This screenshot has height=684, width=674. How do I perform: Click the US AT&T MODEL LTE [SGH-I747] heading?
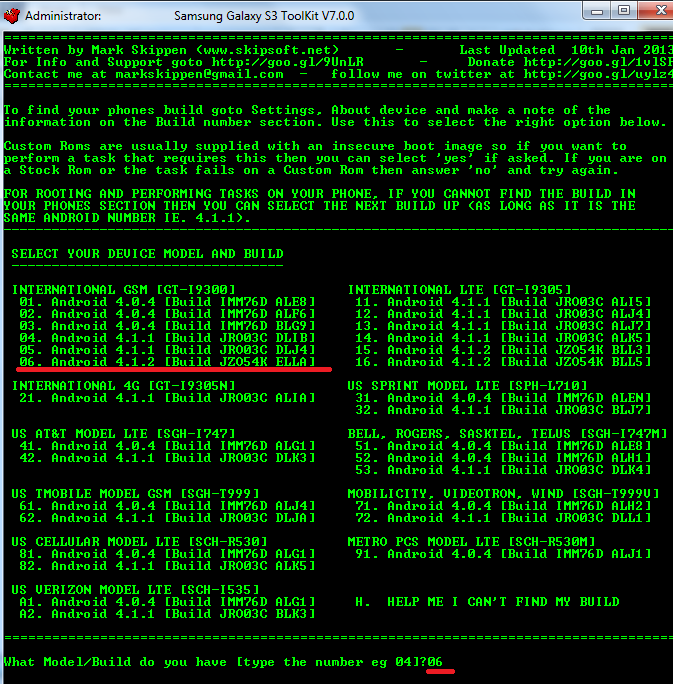(x=123, y=434)
